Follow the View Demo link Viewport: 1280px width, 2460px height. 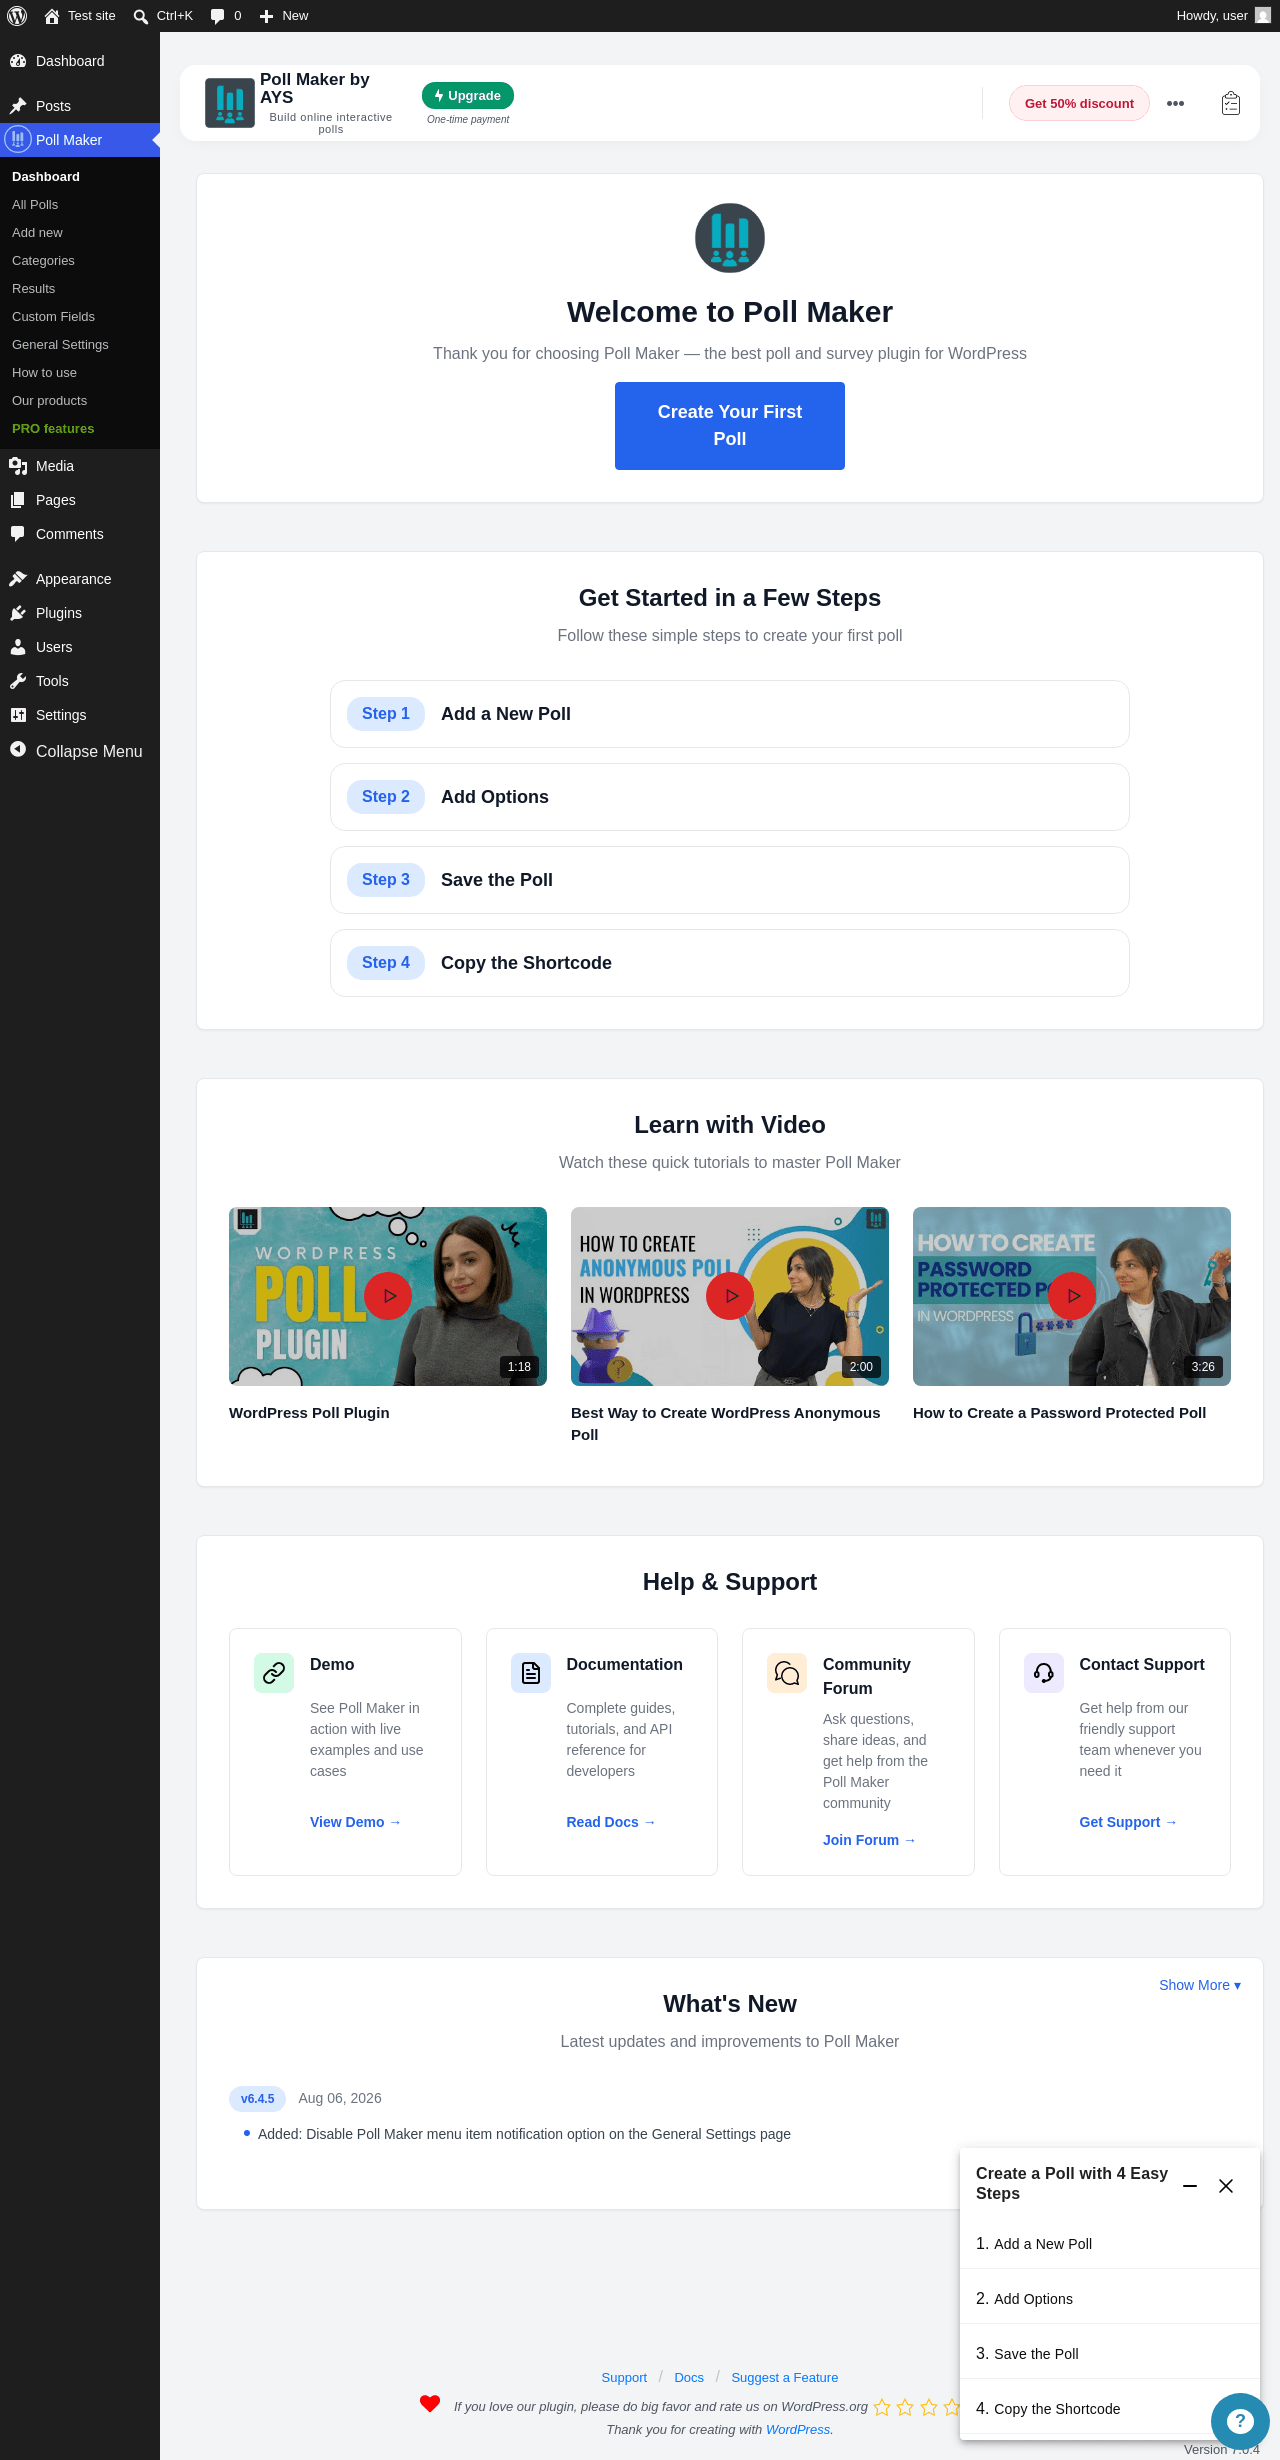click(x=355, y=1822)
